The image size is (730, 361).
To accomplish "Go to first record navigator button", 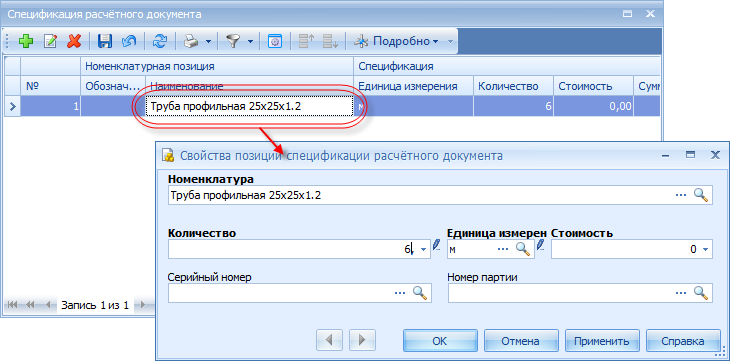I will tap(13, 305).
